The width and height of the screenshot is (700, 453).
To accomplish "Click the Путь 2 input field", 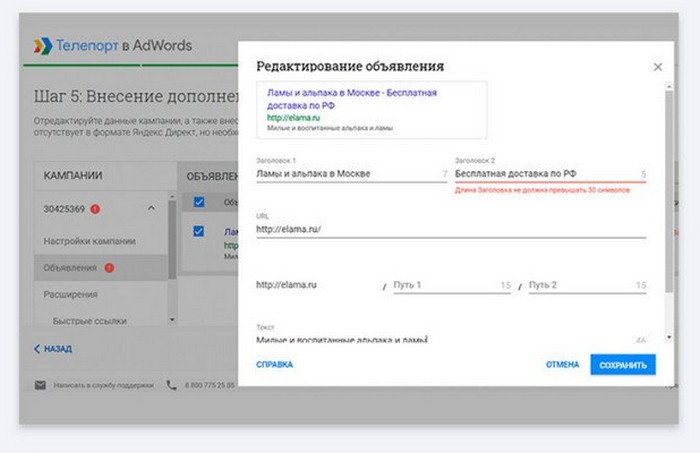I will coord(588,285).
